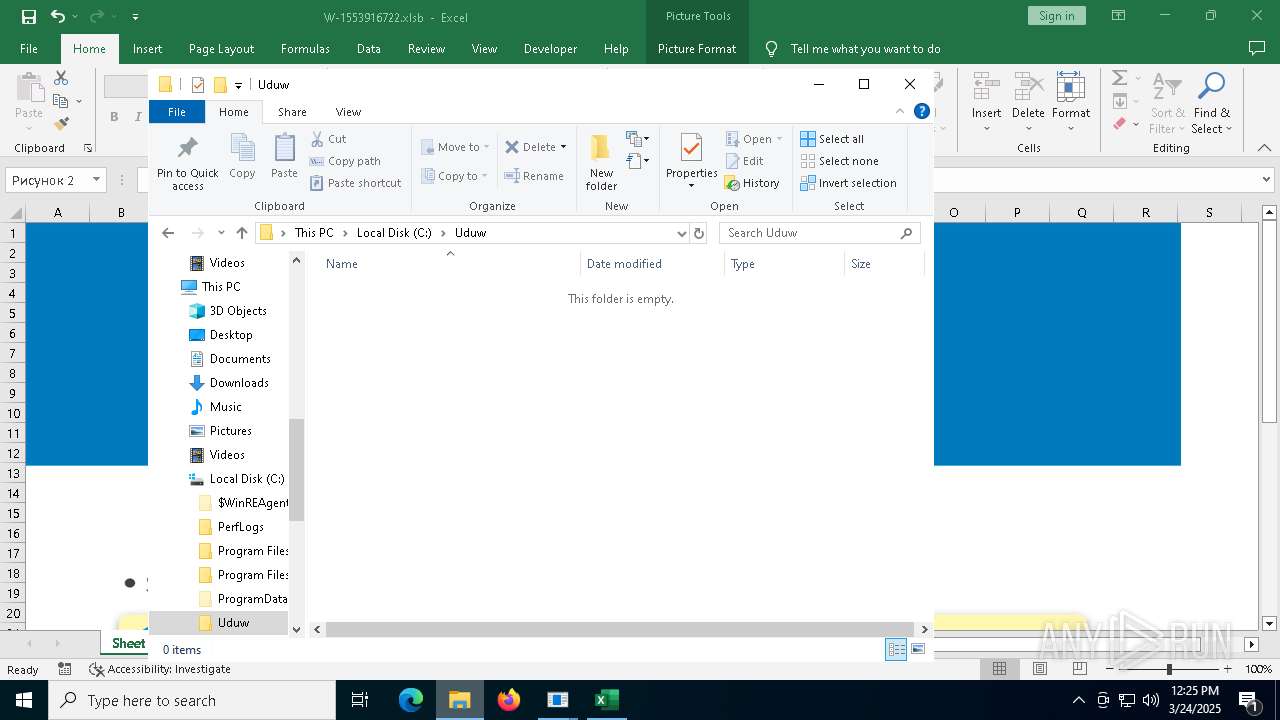
Task: Open file History in Explorer ribbon
Action: [752, 183]
